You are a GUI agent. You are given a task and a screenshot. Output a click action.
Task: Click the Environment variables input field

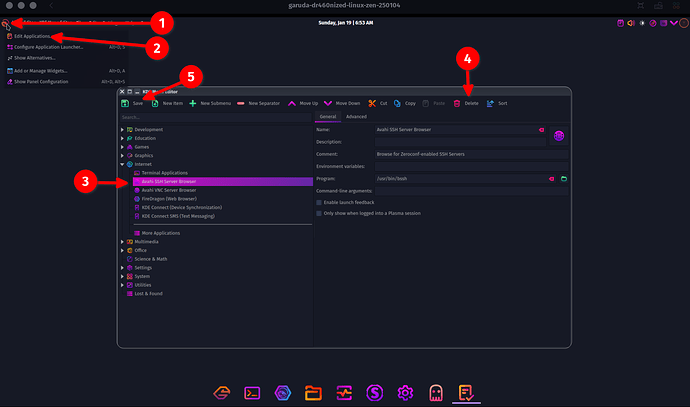coord(471,167)
